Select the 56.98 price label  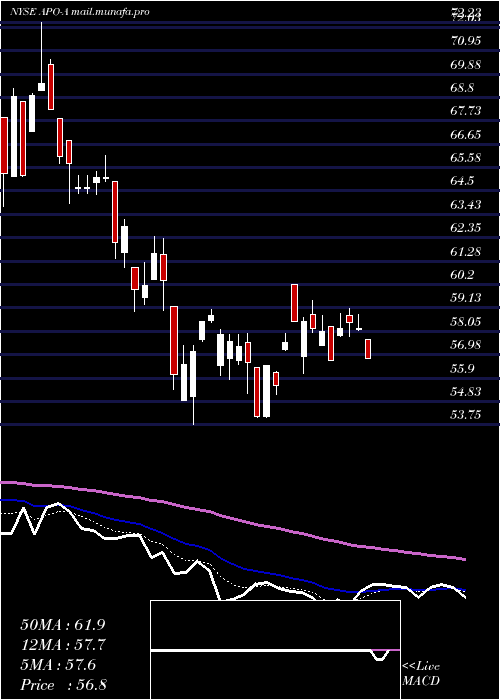tap(465, 345)
